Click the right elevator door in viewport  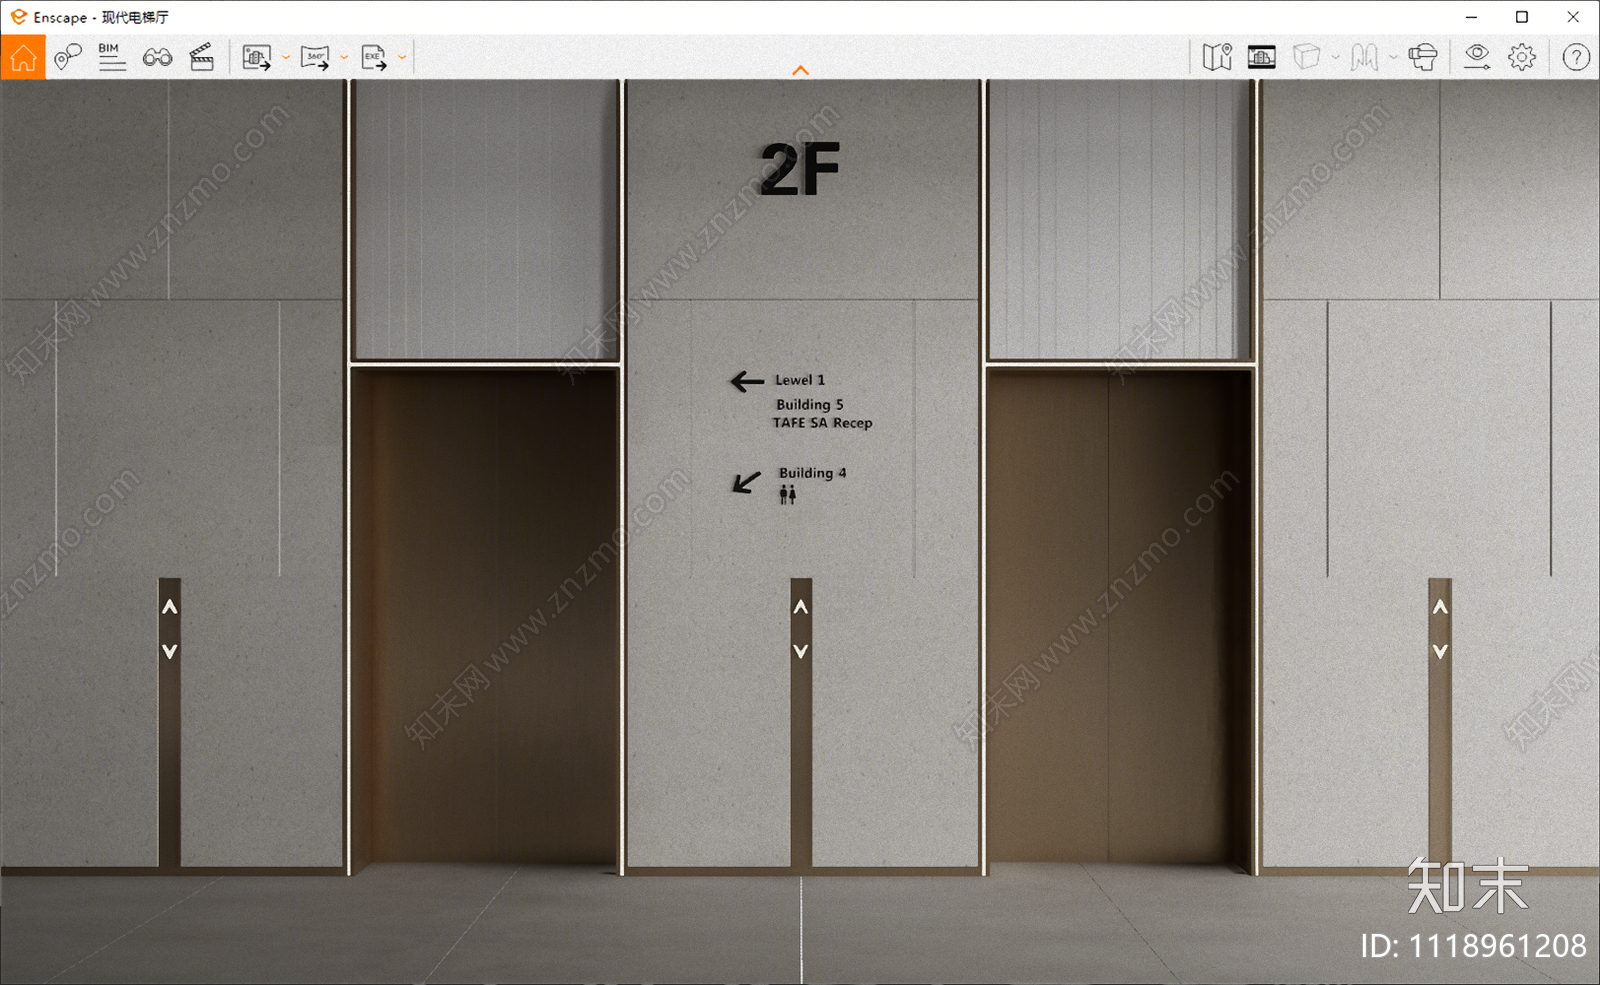click(x=1119, y=618)
